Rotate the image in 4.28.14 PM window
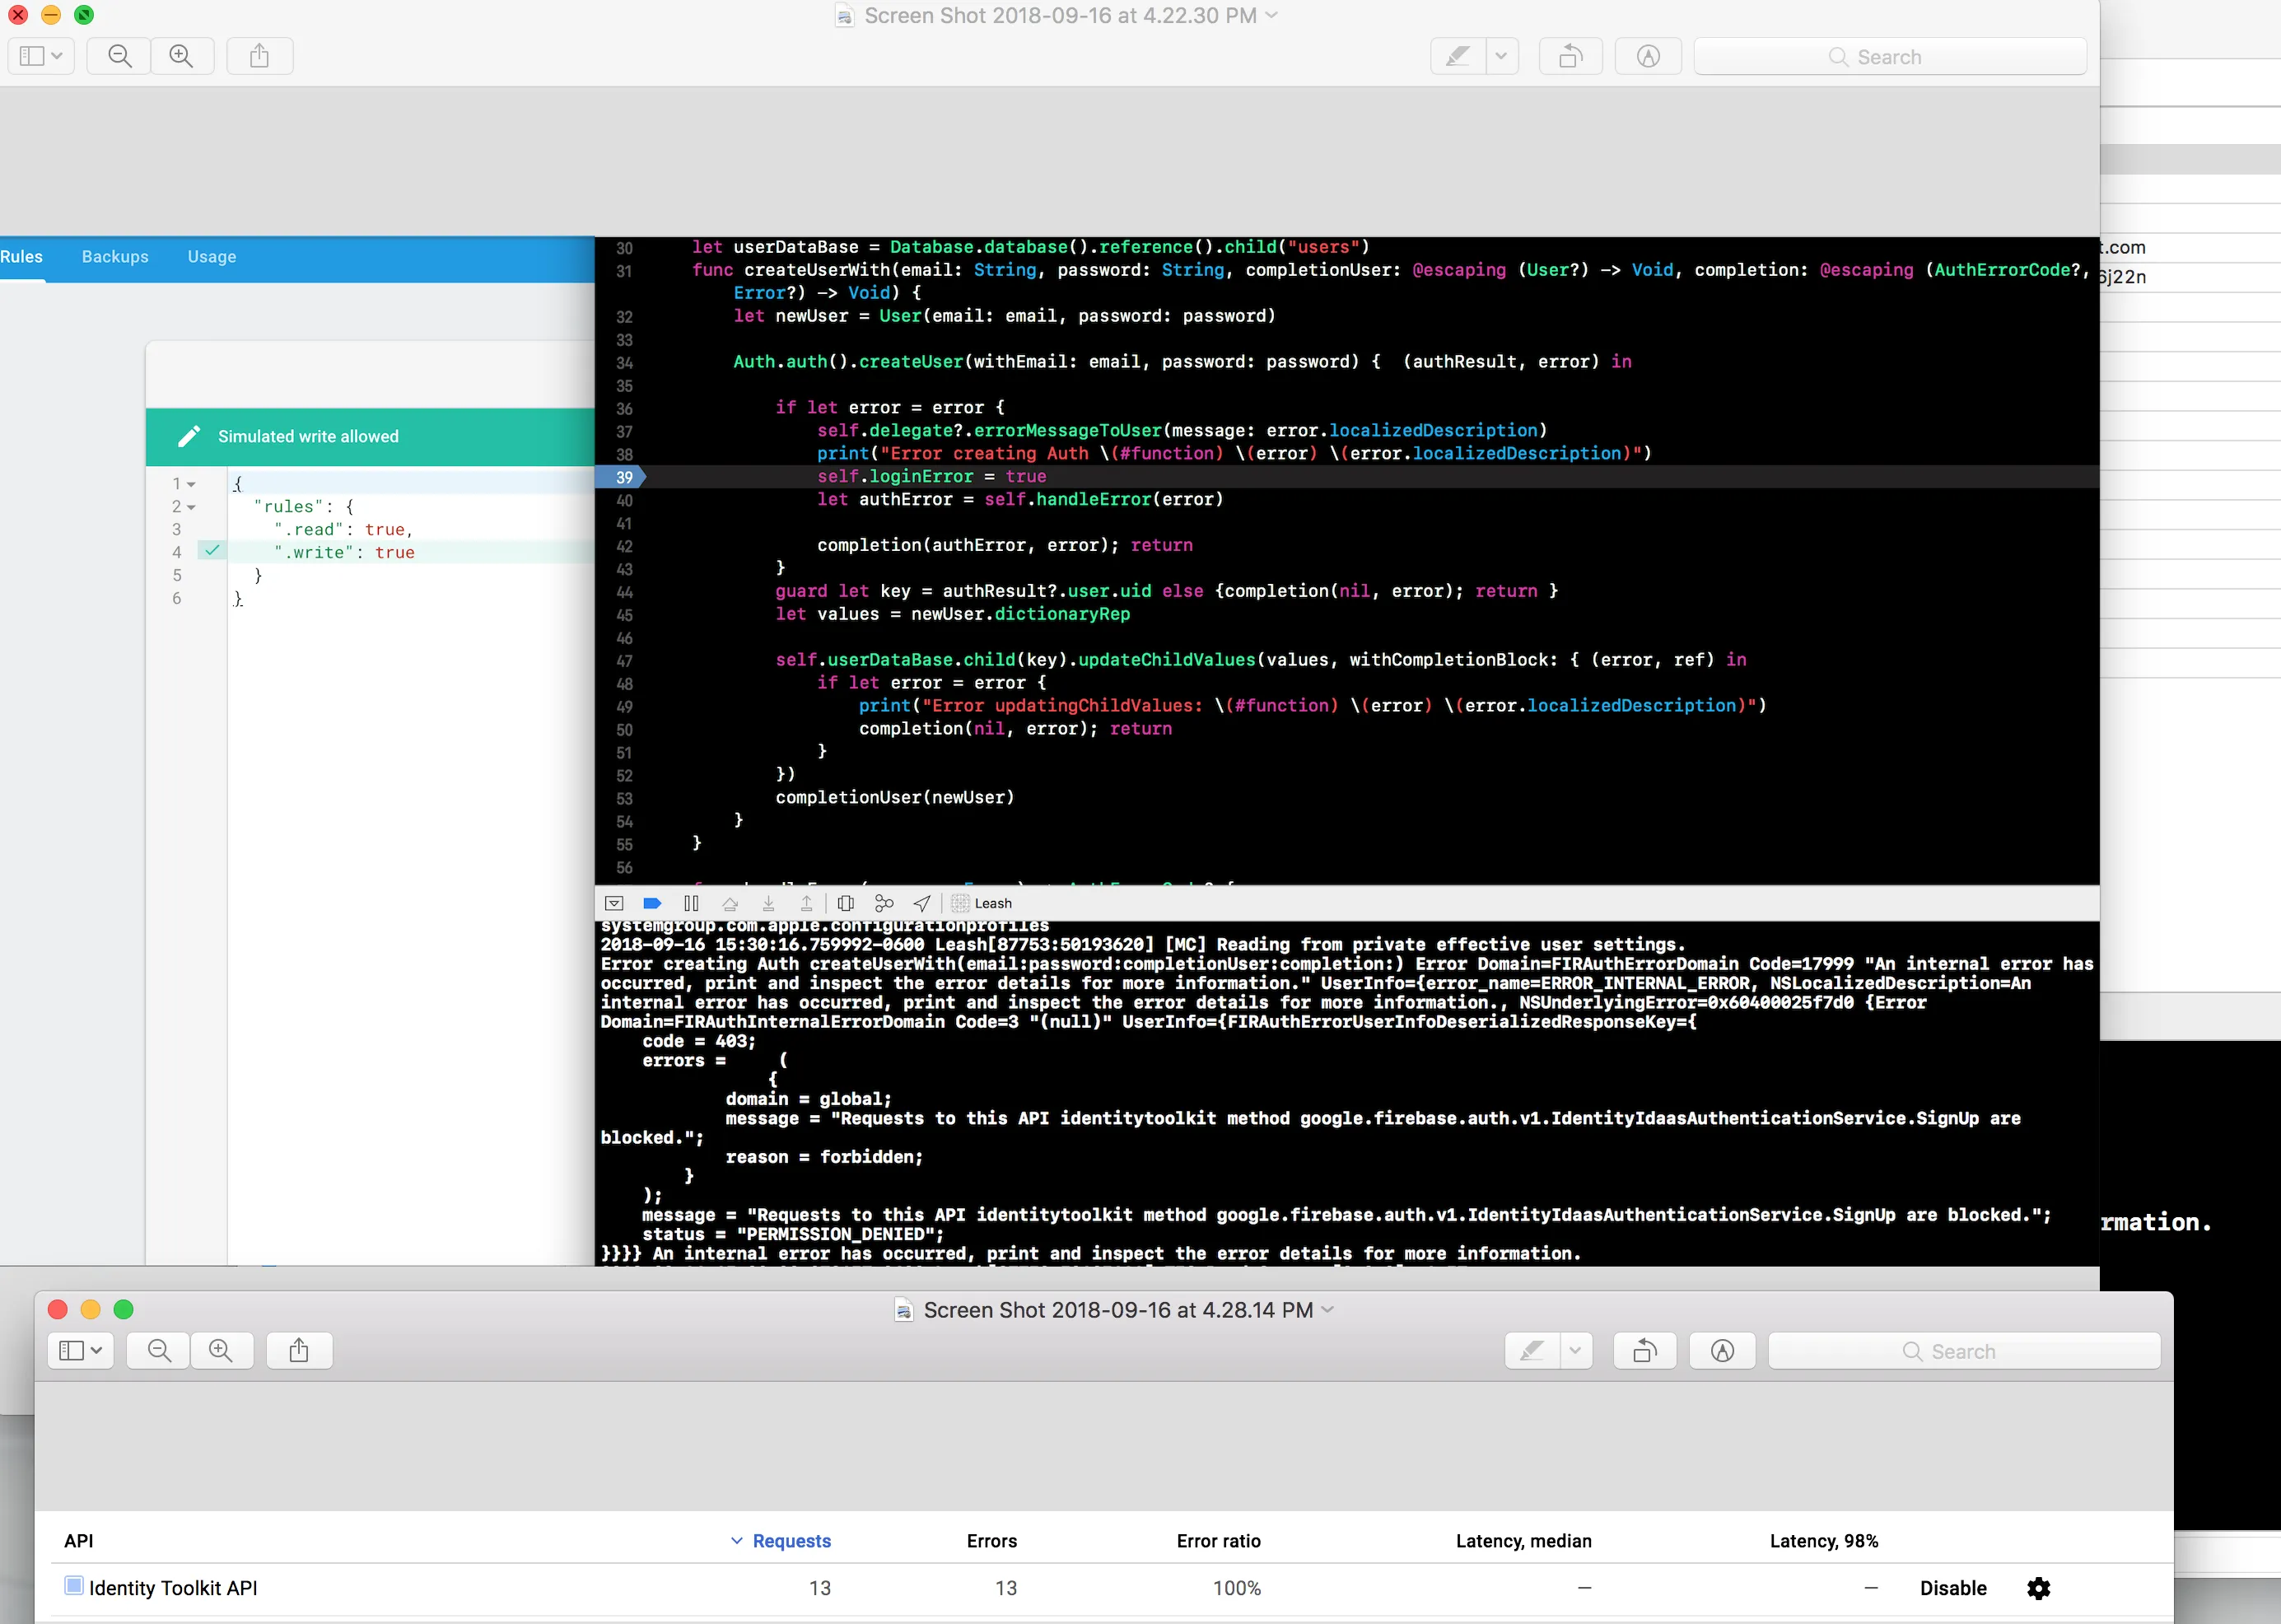 click(x=1645, y=1351)
